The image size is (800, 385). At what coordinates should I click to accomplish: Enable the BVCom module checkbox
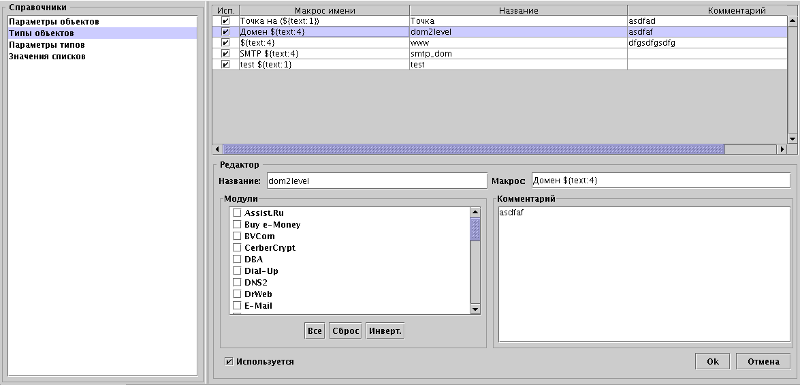pos(237,236)
